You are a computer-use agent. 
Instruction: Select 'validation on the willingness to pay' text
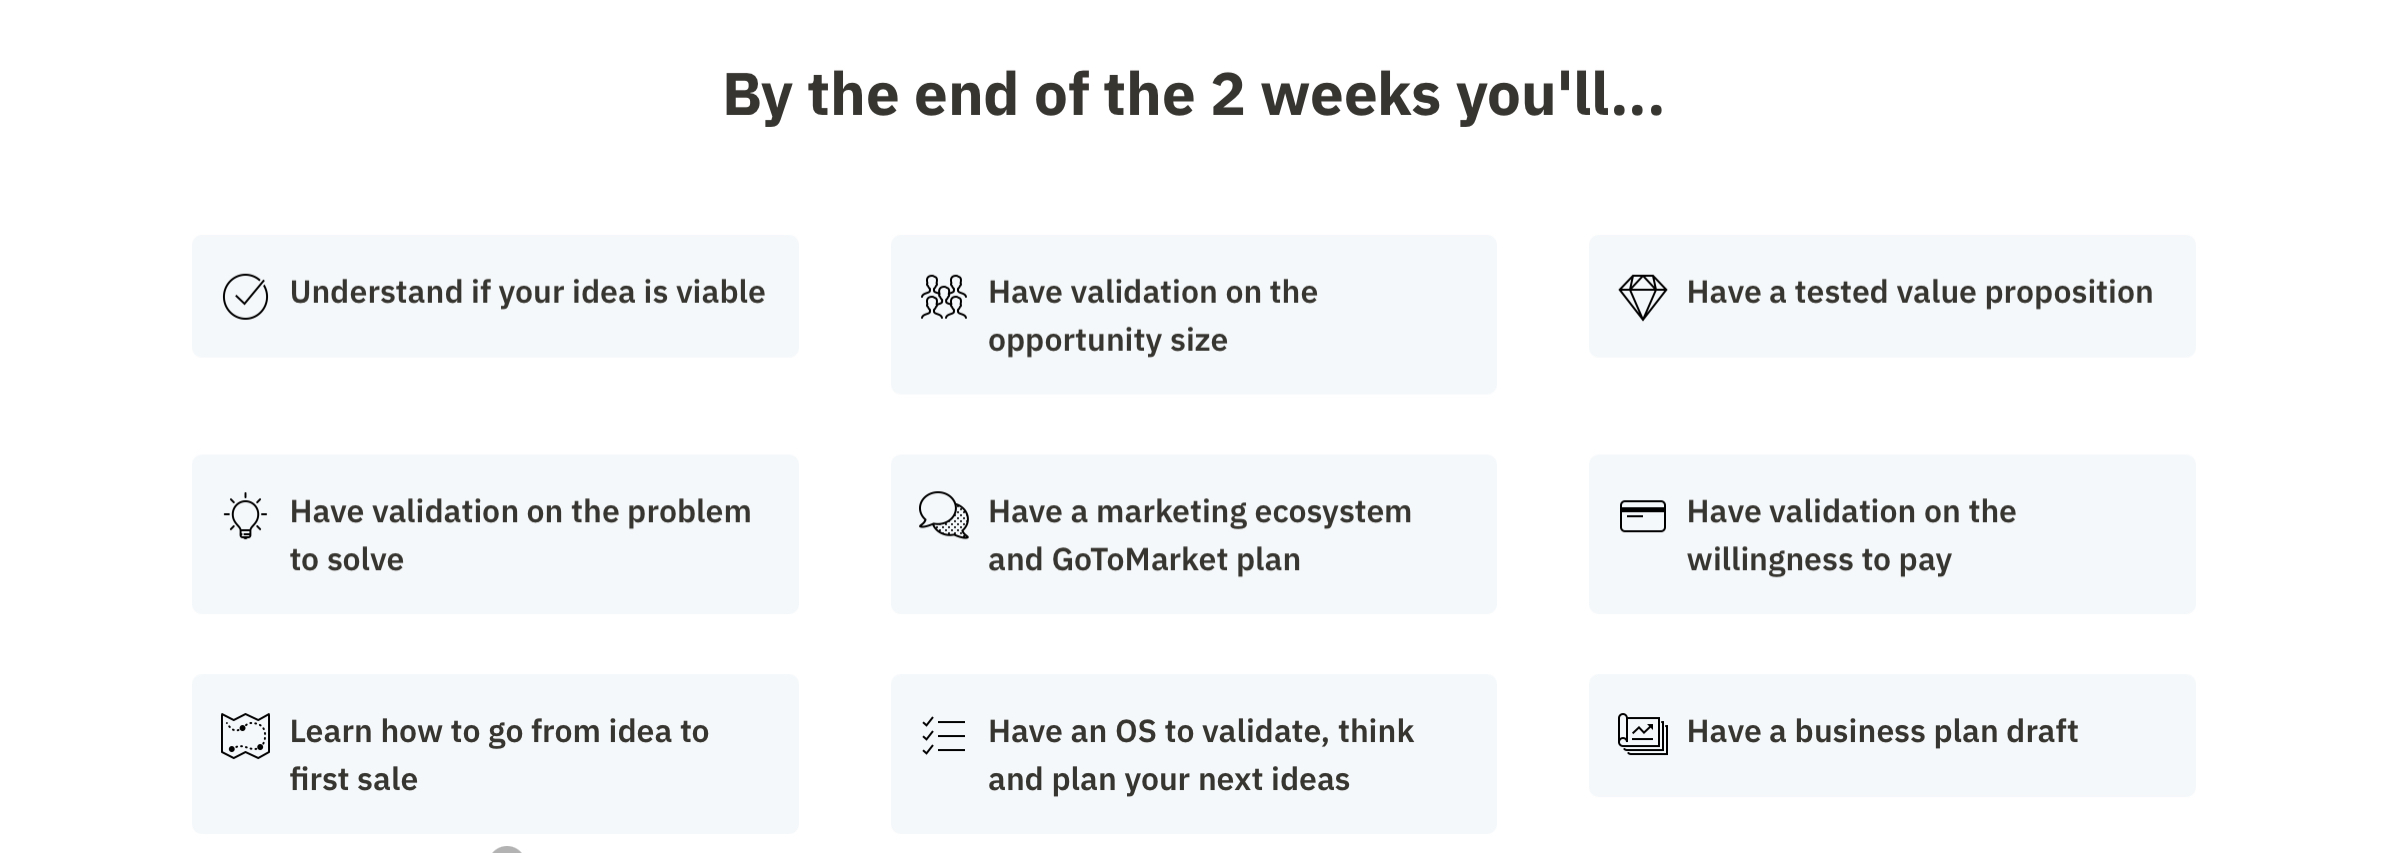[1851, 535]
